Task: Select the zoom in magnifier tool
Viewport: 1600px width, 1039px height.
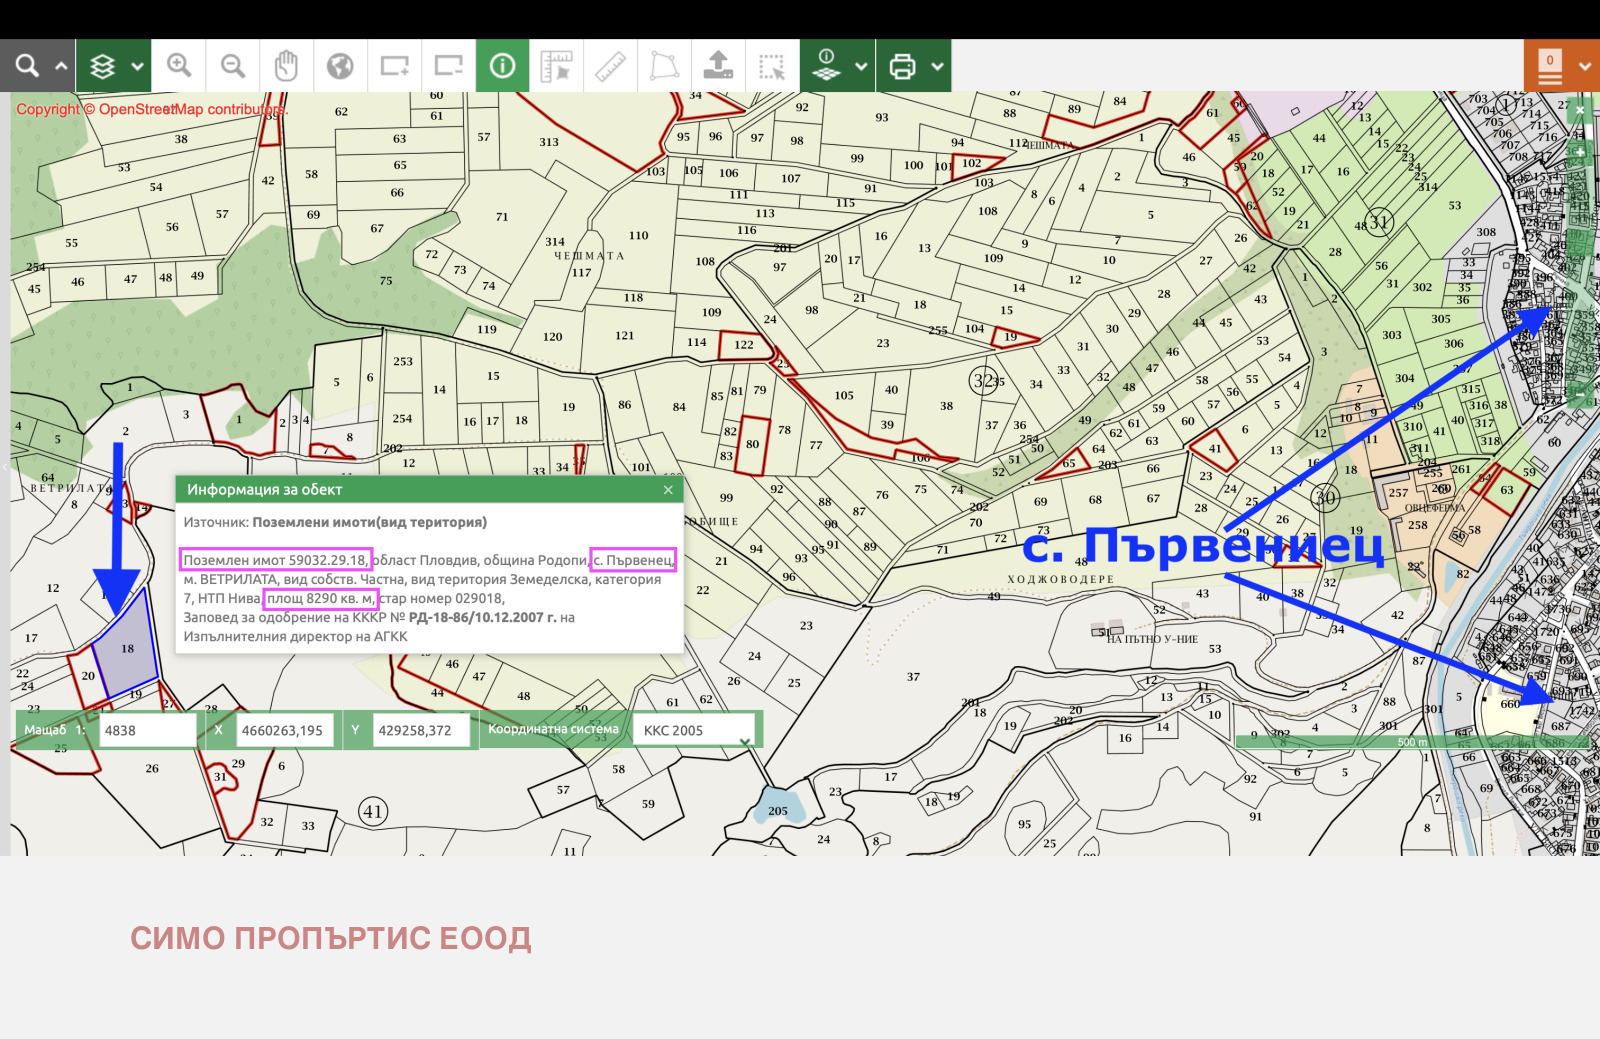Action: 180,65
